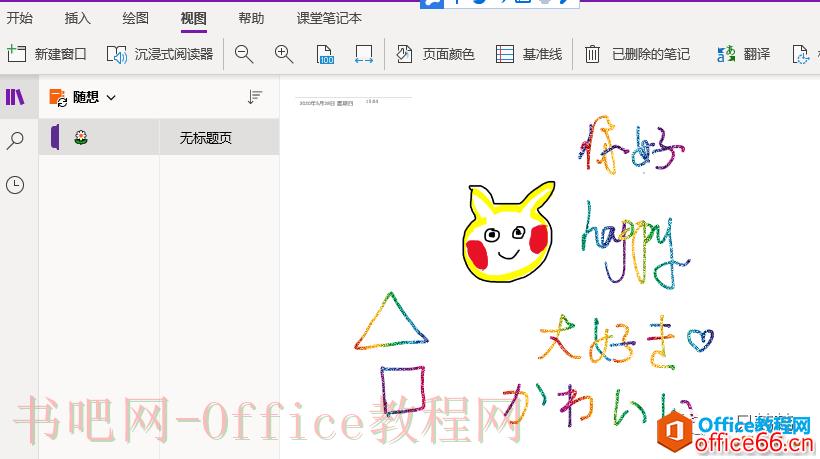Open the 基准线 label
Image resolution: width=820 pixels, height=459 pixels.
coord(542,54)
